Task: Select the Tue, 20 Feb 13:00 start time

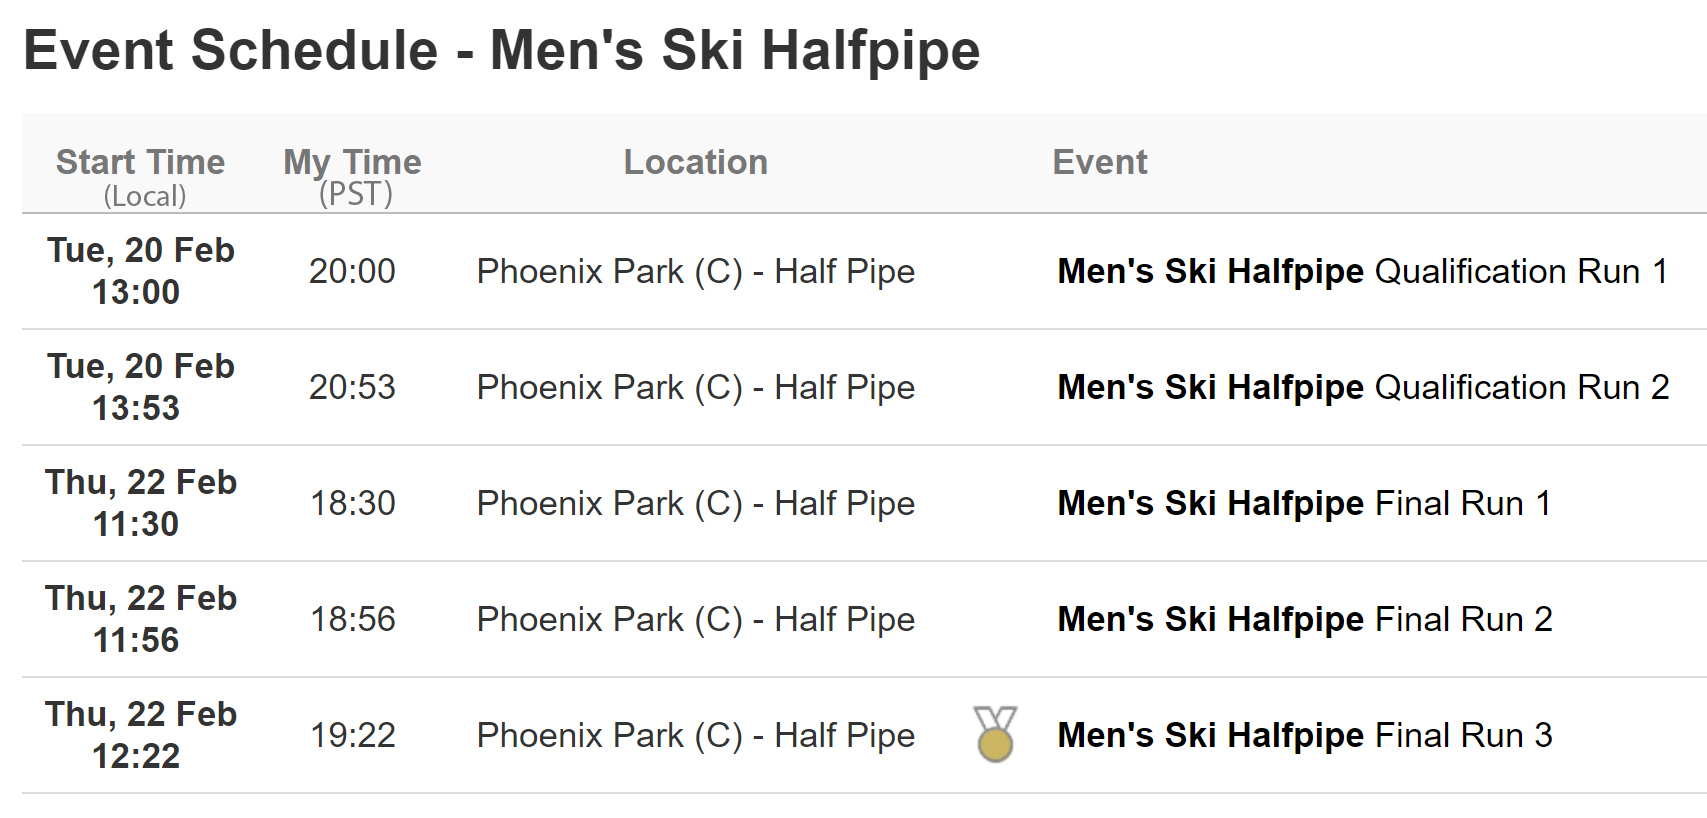Action: pos(140,271)
